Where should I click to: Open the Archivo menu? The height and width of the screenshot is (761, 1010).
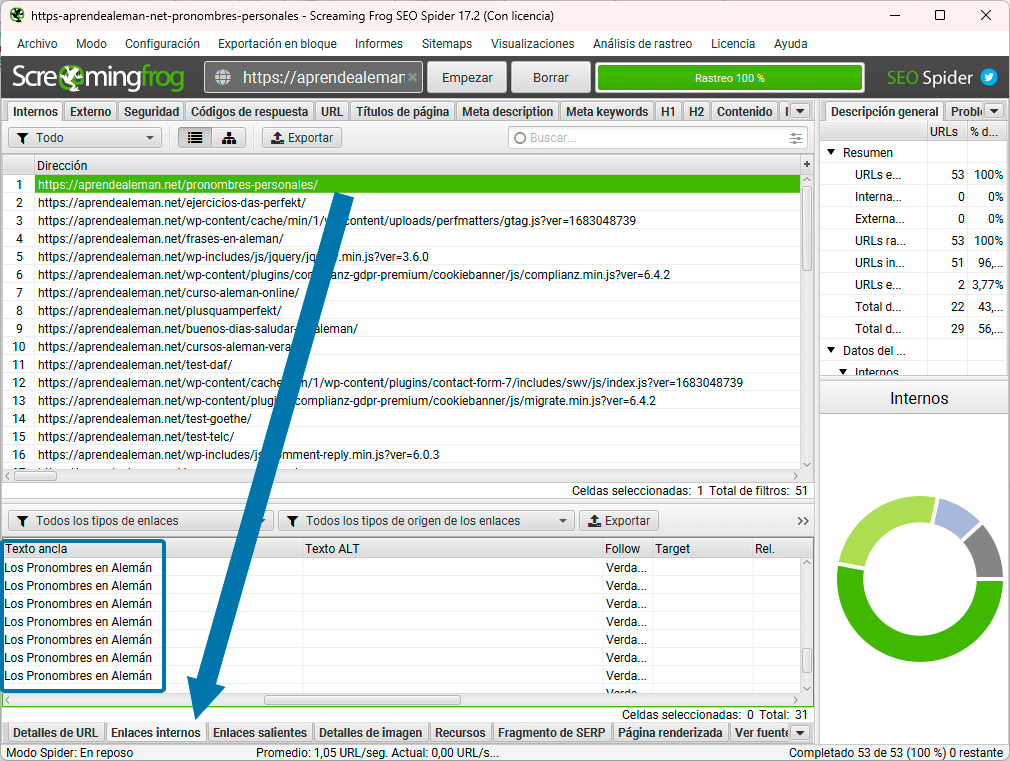[37, 44]
